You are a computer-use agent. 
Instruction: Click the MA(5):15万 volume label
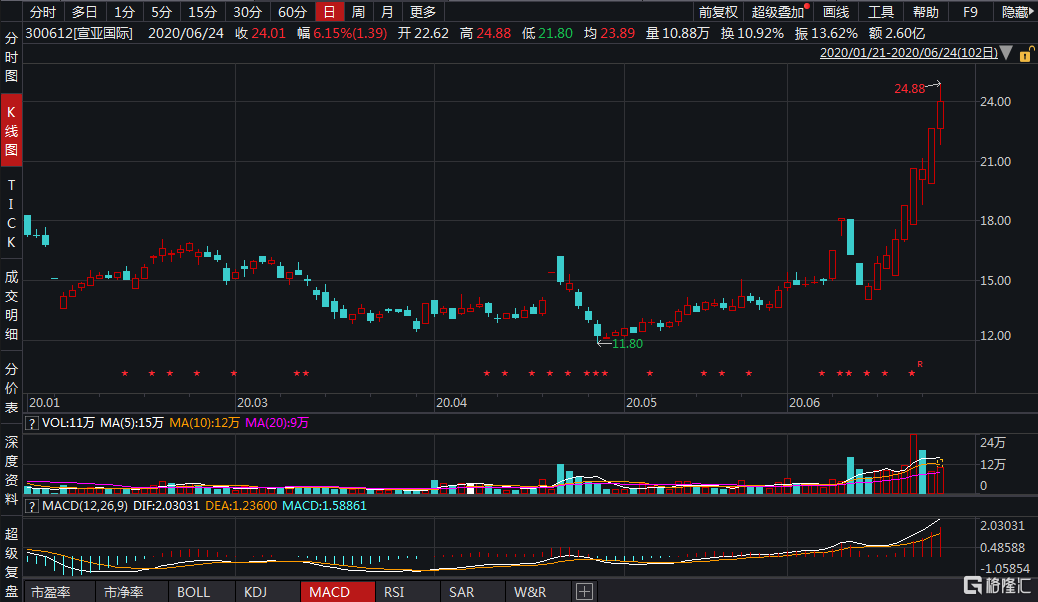[132, 423]
